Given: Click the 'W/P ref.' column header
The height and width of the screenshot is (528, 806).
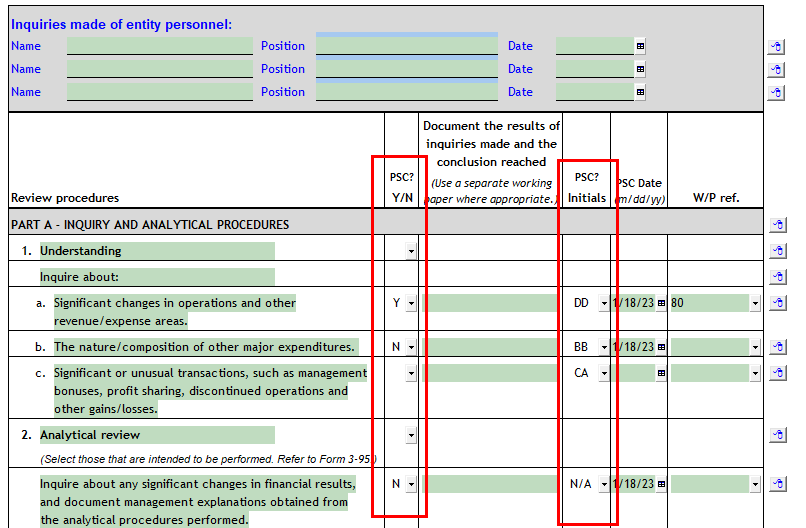Looking at the screenshot, I should [x=716, y=198].
